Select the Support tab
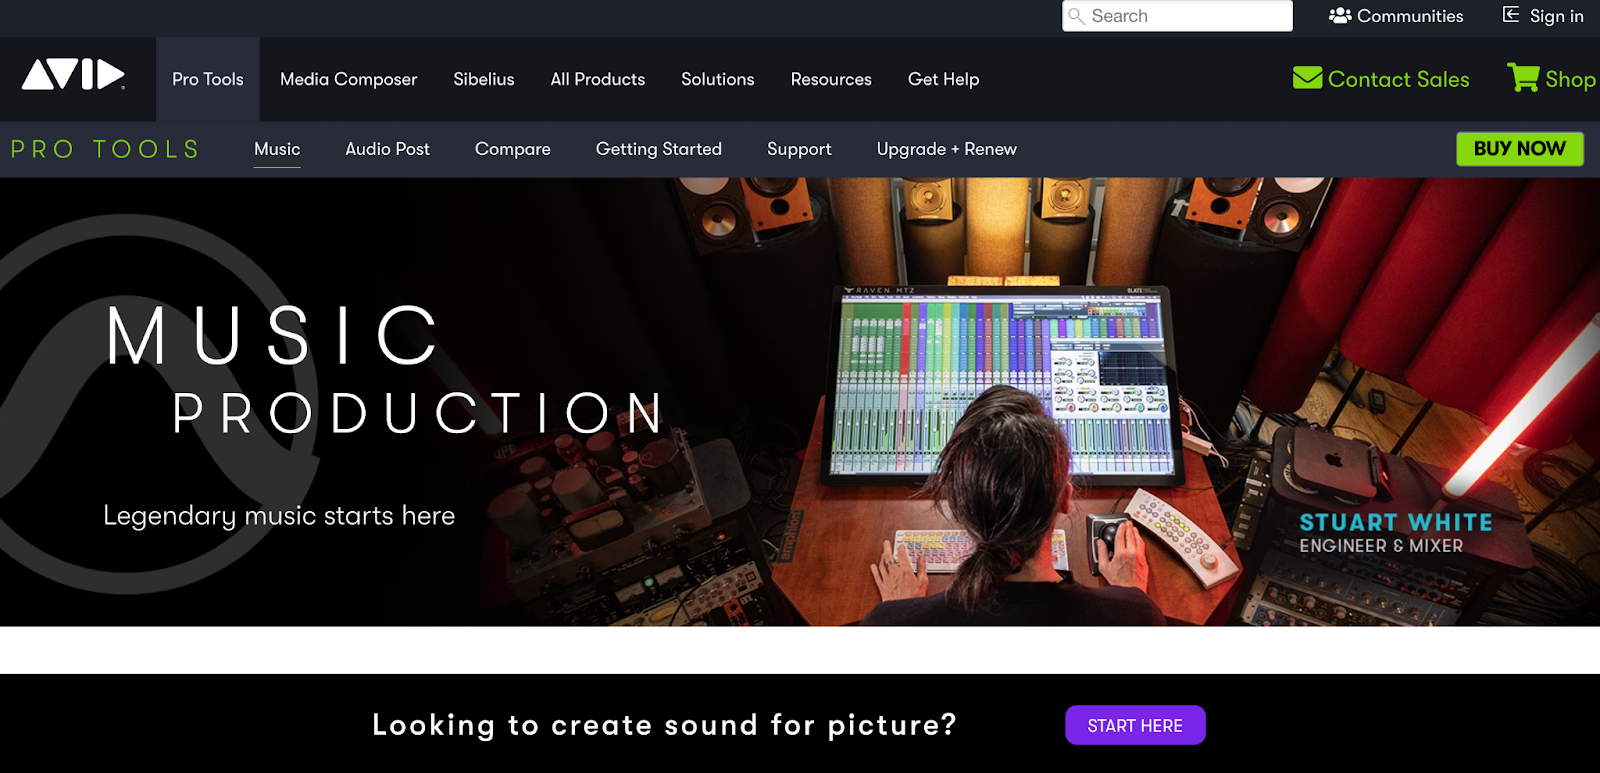 pos(799,149)
